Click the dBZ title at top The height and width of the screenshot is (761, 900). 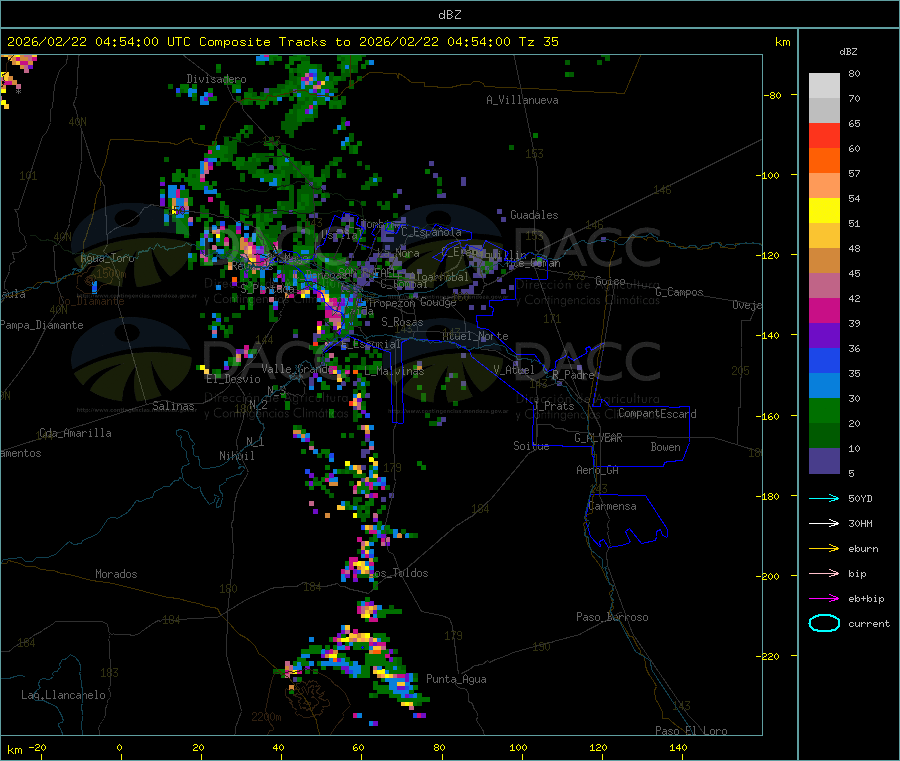point(449,14)
